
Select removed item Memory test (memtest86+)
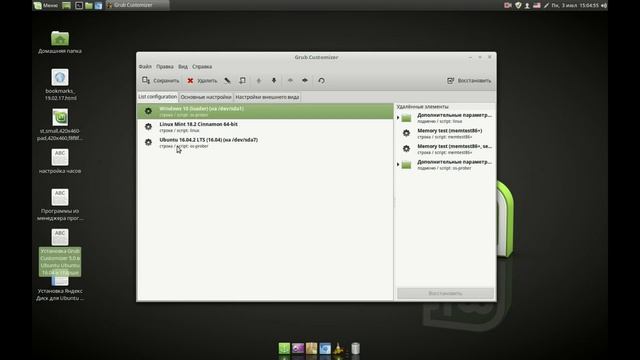(445, 133)
